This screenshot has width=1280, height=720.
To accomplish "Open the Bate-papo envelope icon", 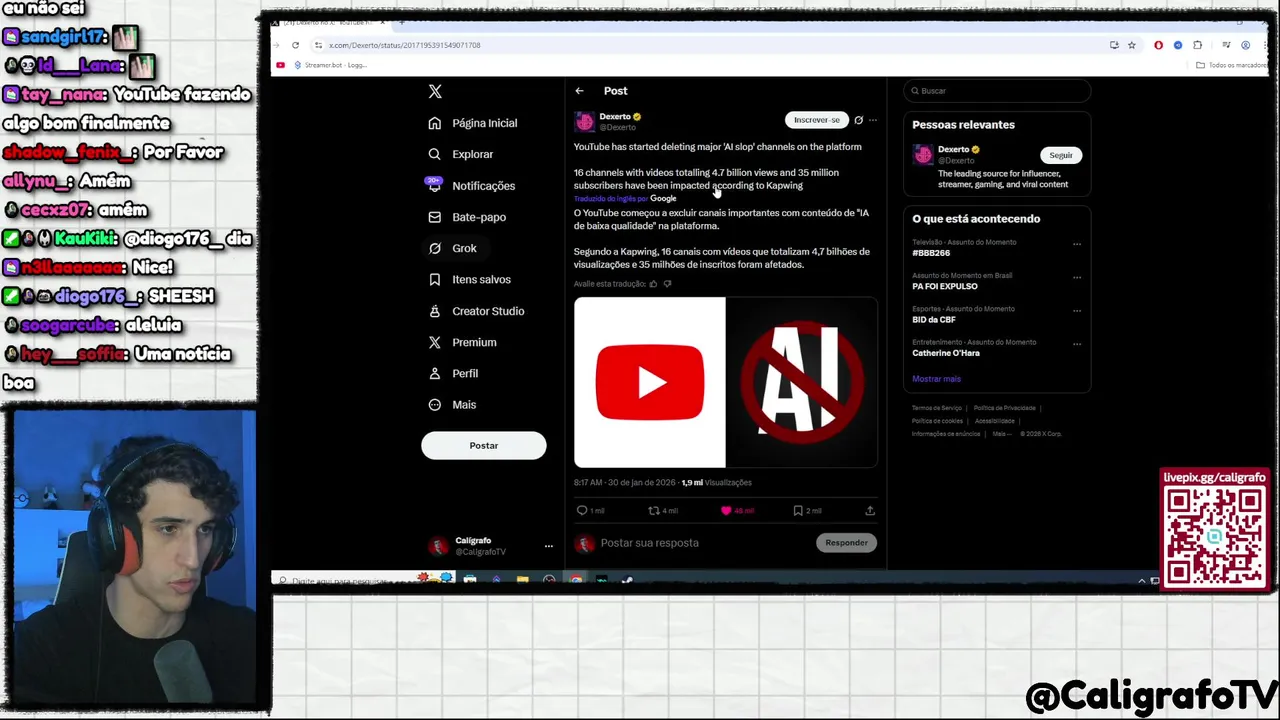I will (434, 217).
